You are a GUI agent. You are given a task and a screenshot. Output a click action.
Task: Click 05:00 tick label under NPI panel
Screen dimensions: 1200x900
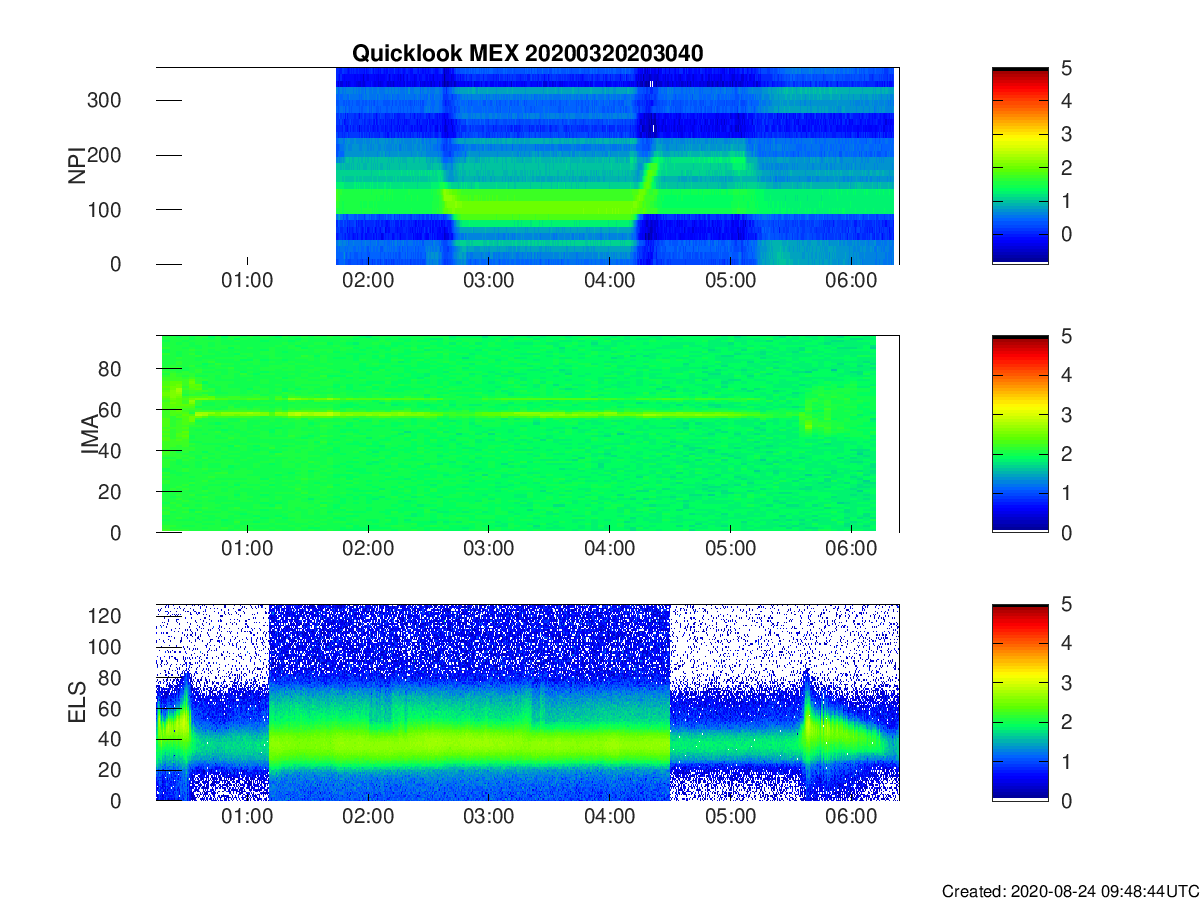730,281
